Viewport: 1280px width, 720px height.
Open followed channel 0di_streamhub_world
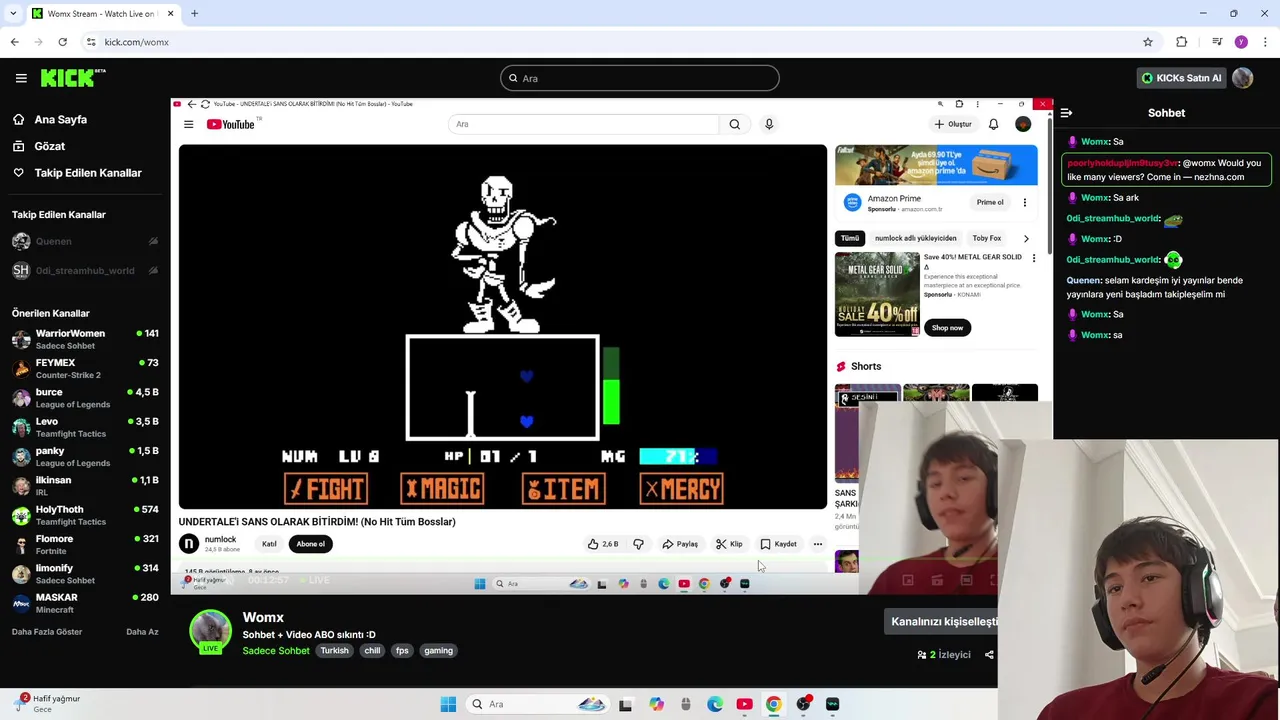[85, 270]
